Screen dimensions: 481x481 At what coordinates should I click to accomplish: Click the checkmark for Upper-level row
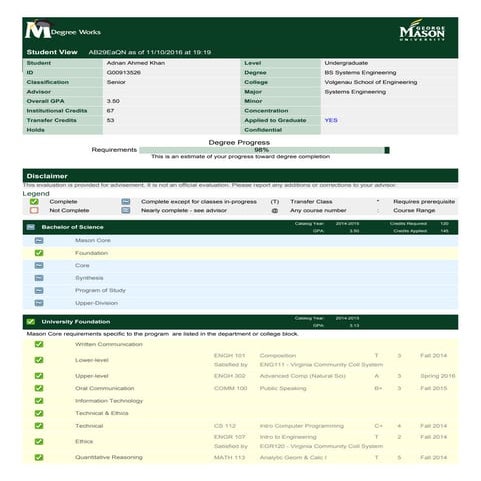click(39, 376)
